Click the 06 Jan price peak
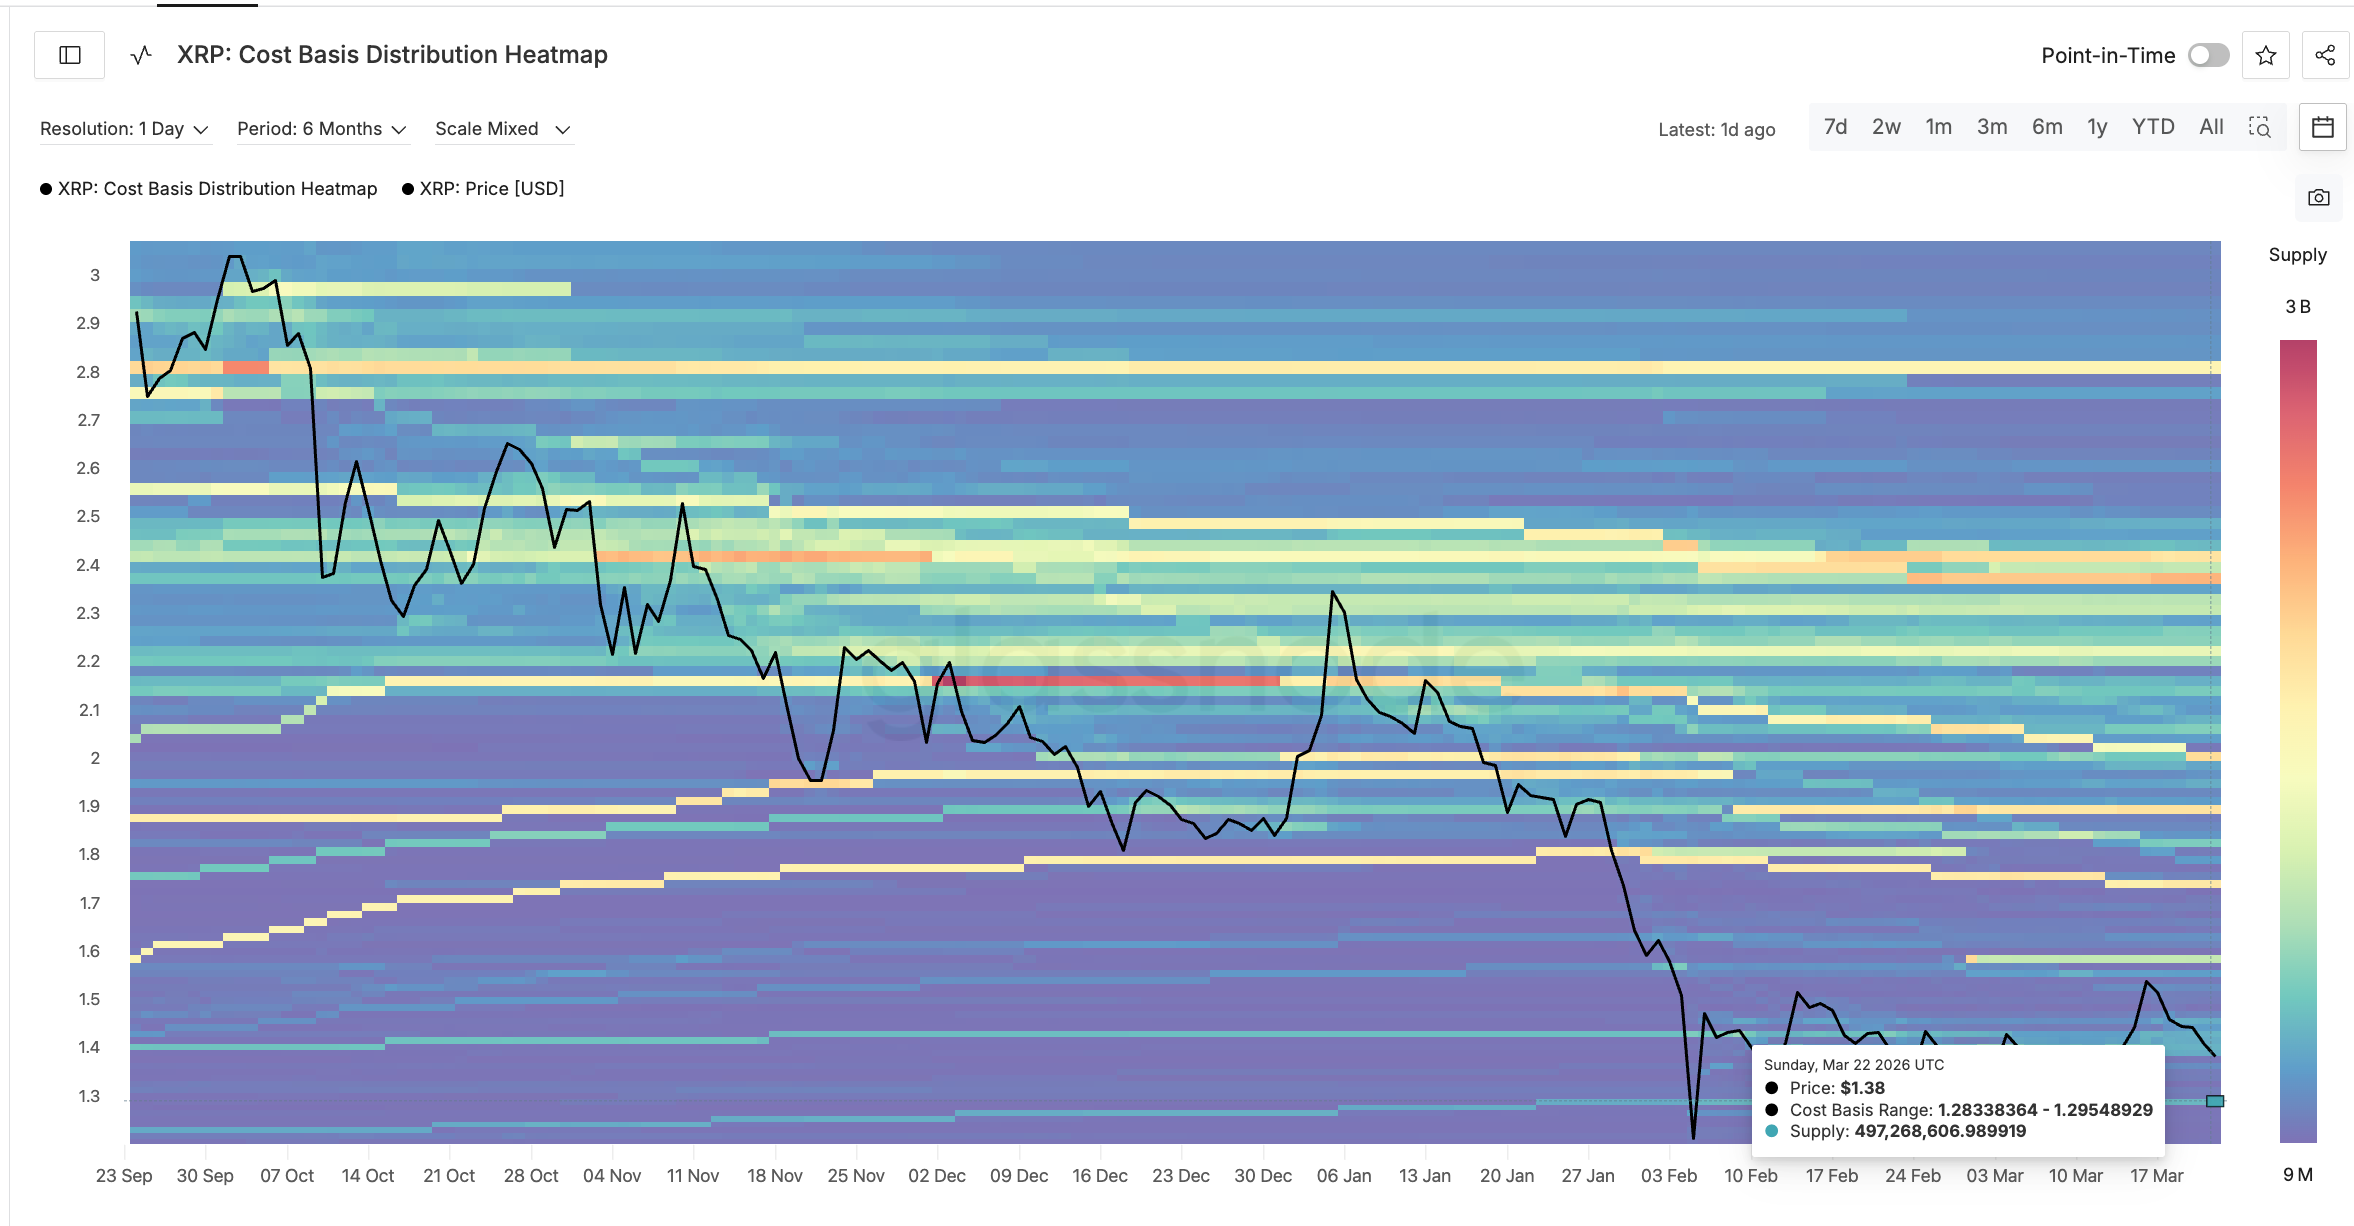Image resolution: width=2354 pixels, height=1226 pixels. click(x=1333, y=593)
